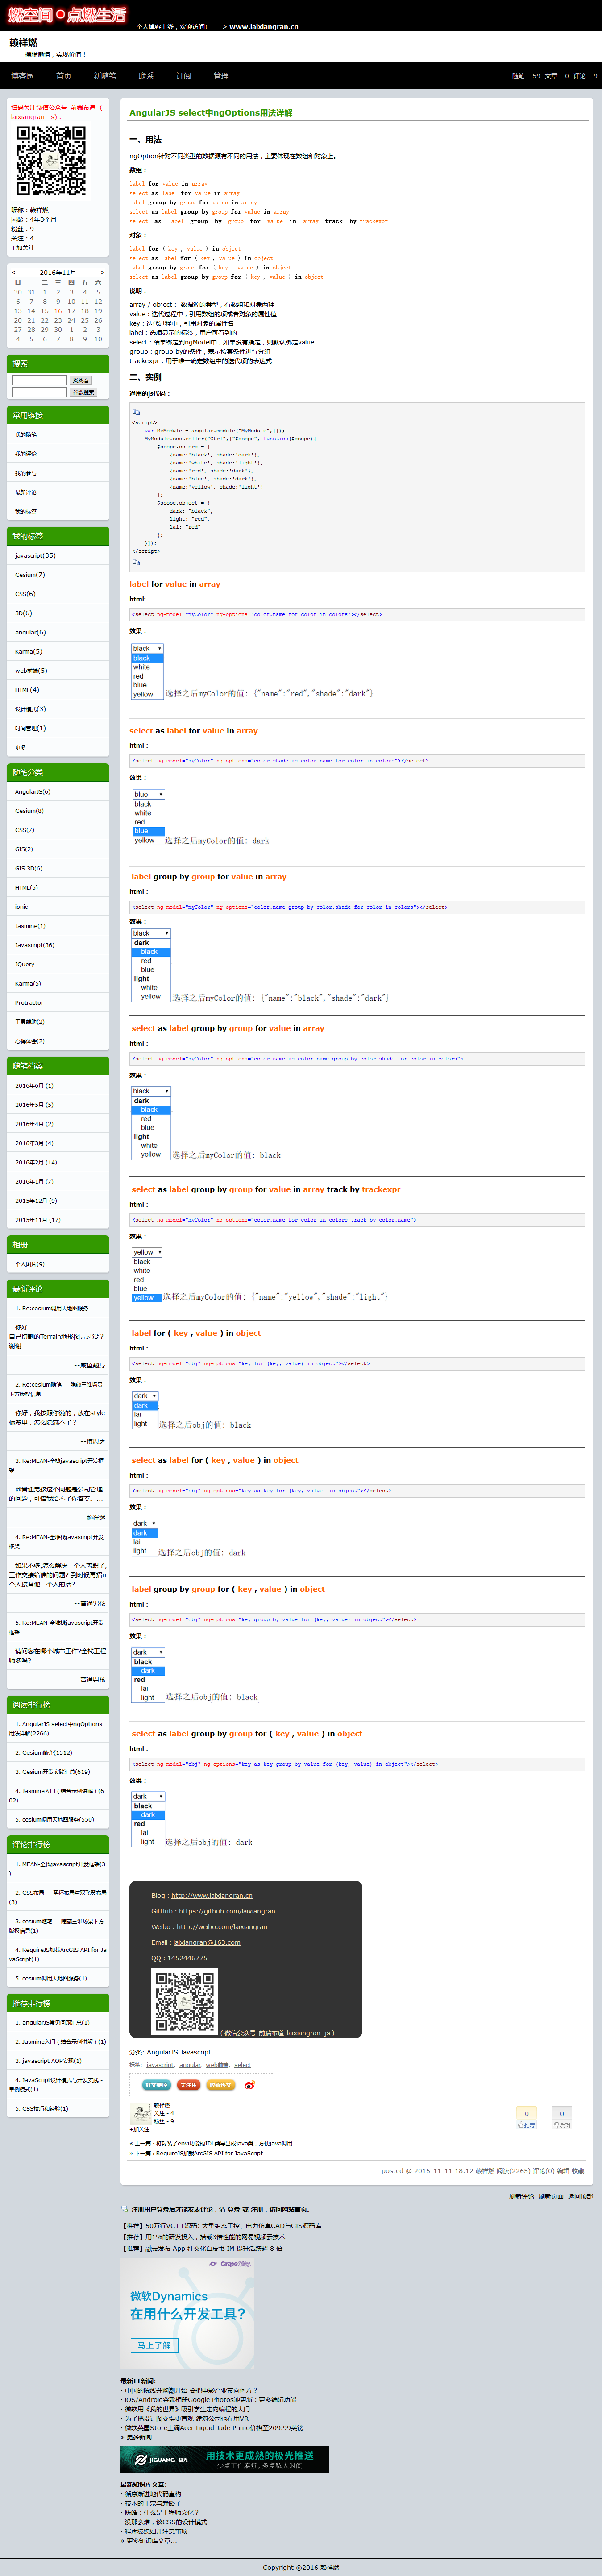The width and height of the screenshot is (602, 2576).
Task: Open AngularJS(6) category in sidebar
Action: click(32, 791)
